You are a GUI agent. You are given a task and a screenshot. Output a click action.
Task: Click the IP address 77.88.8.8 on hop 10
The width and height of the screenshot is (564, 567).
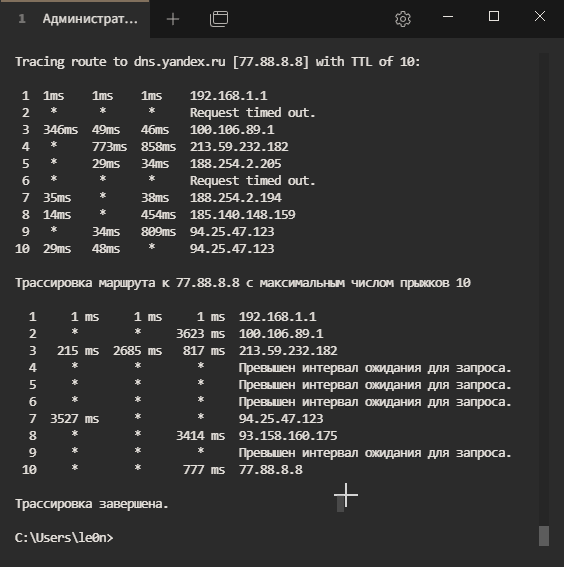[270, 470]
